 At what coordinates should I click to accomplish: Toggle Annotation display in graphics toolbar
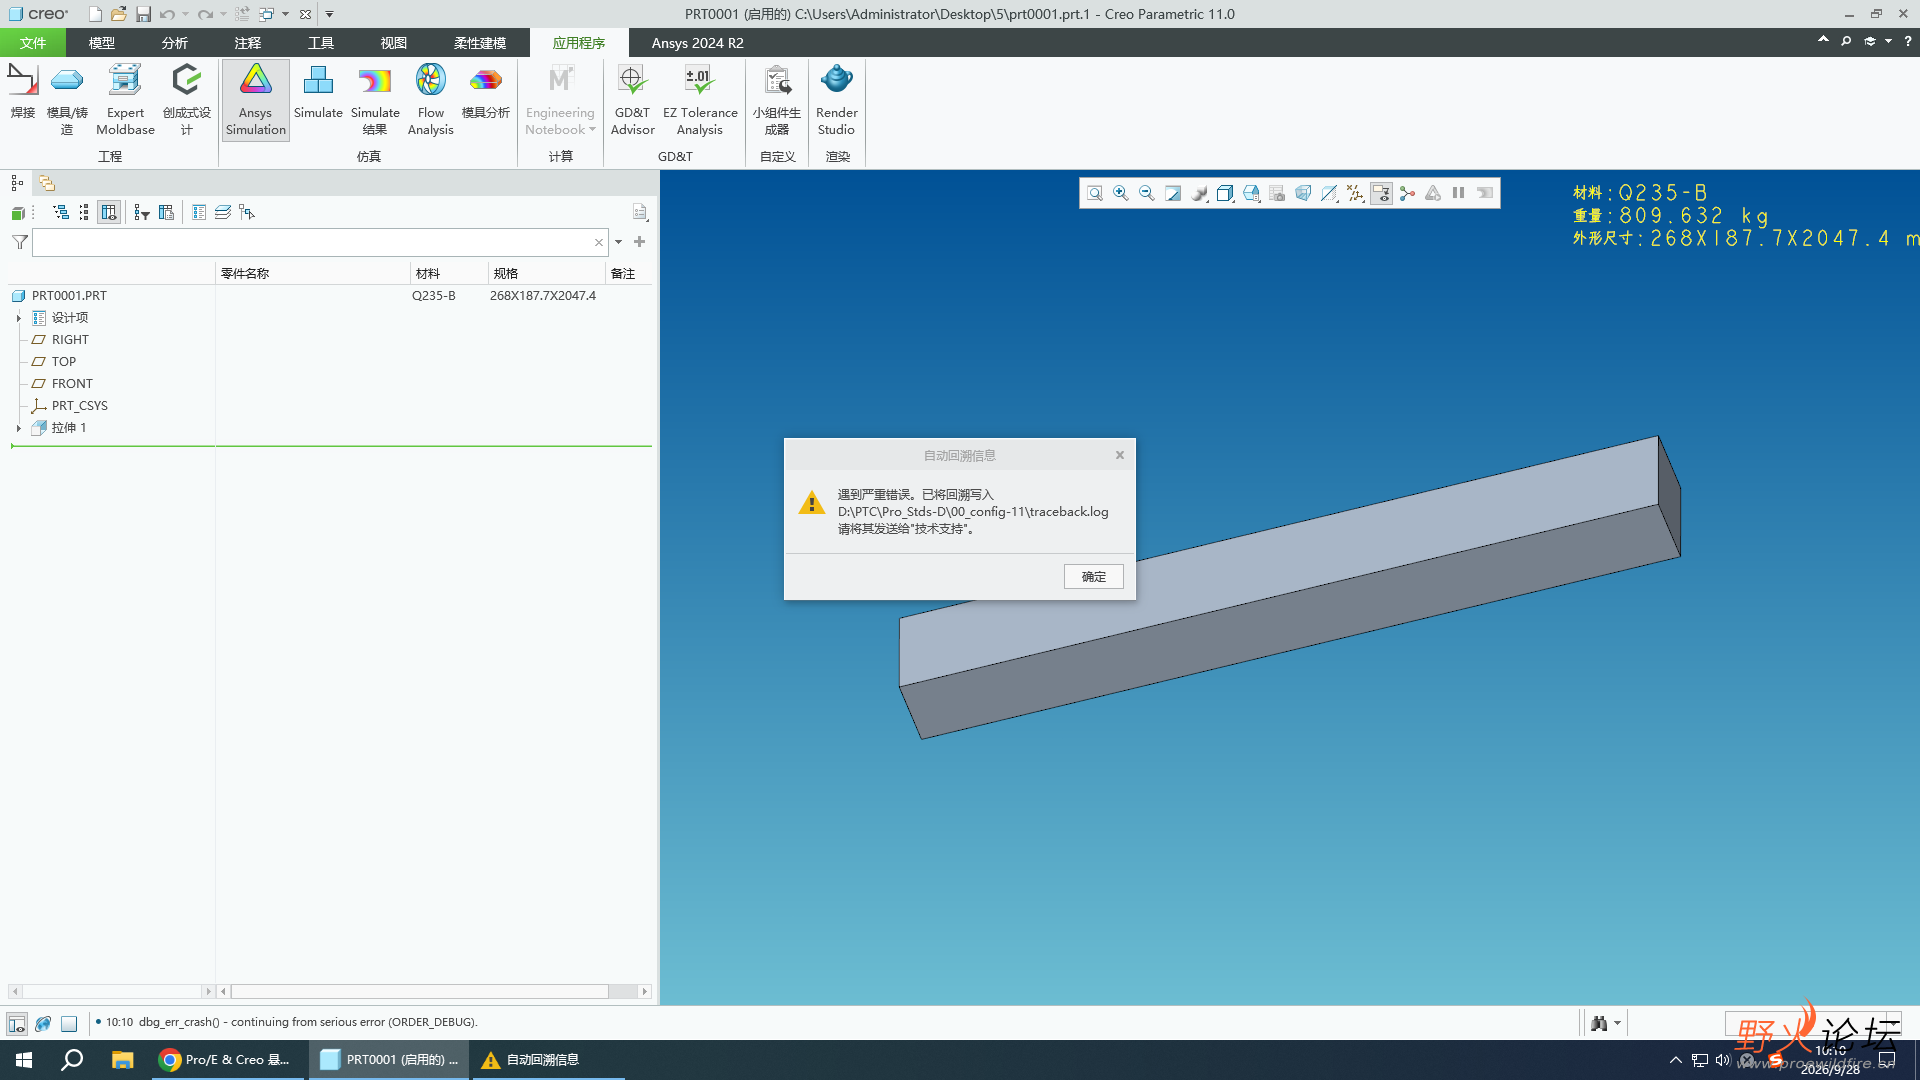(x=1381, y=193)
